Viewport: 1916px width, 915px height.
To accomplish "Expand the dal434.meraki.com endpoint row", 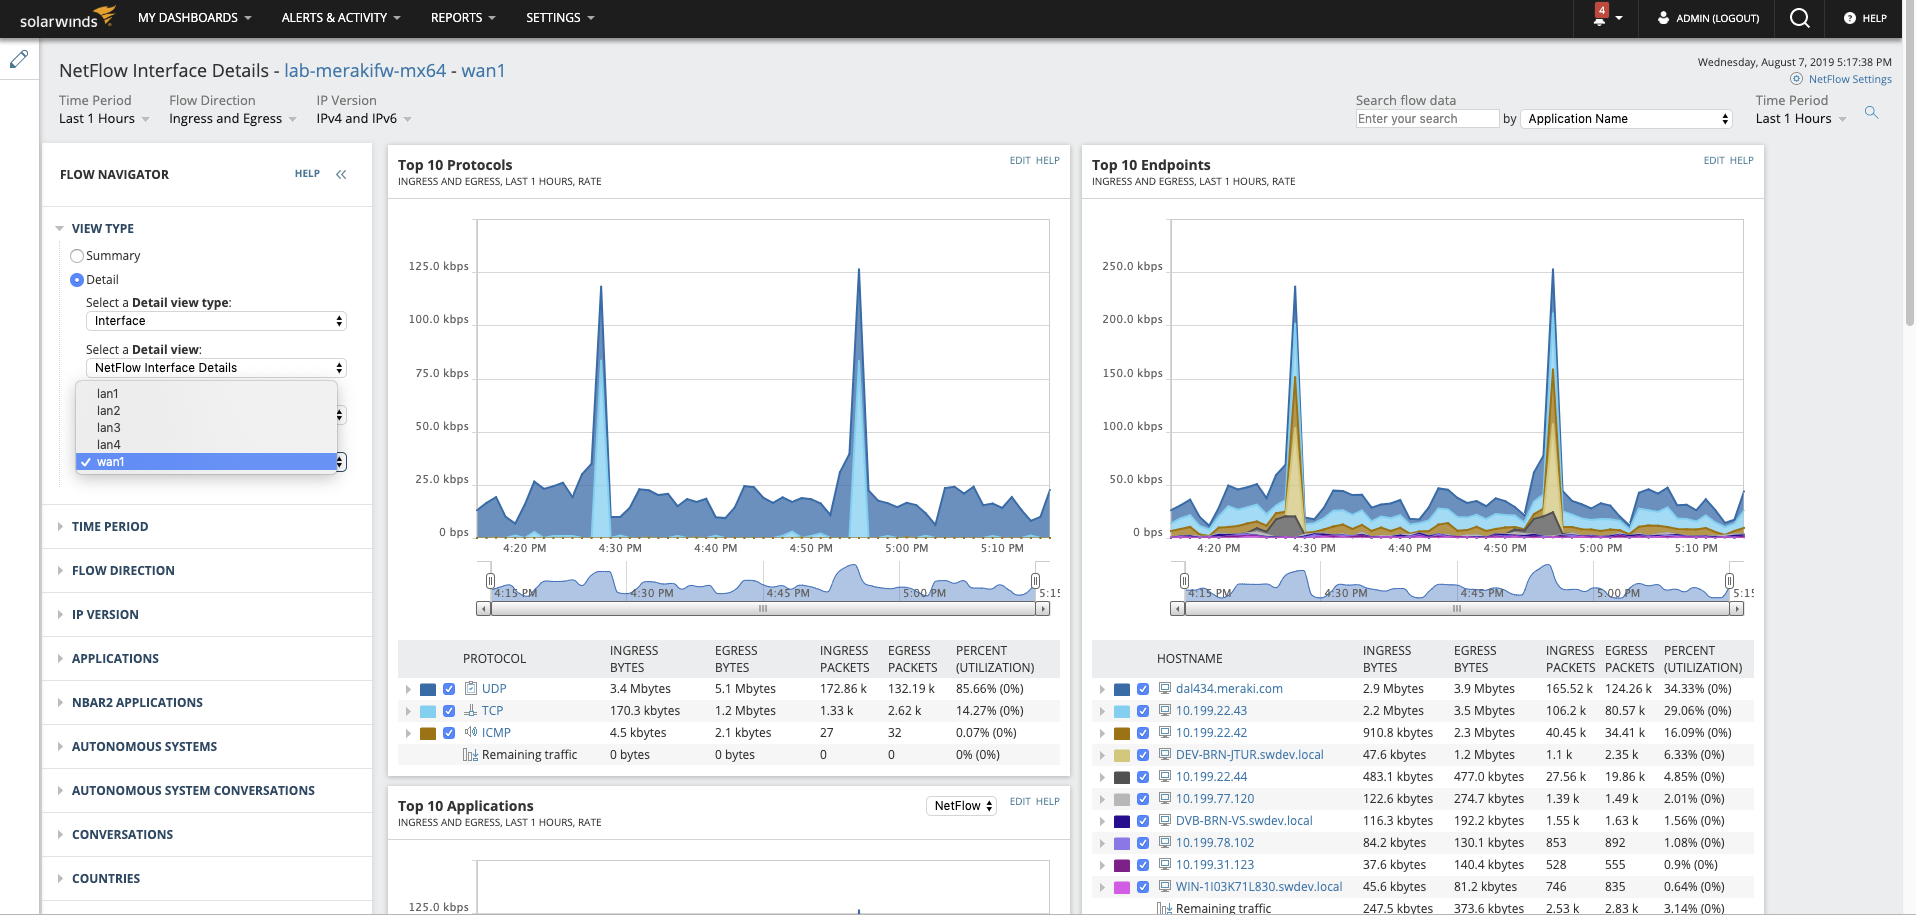I will coord(1102,689).
